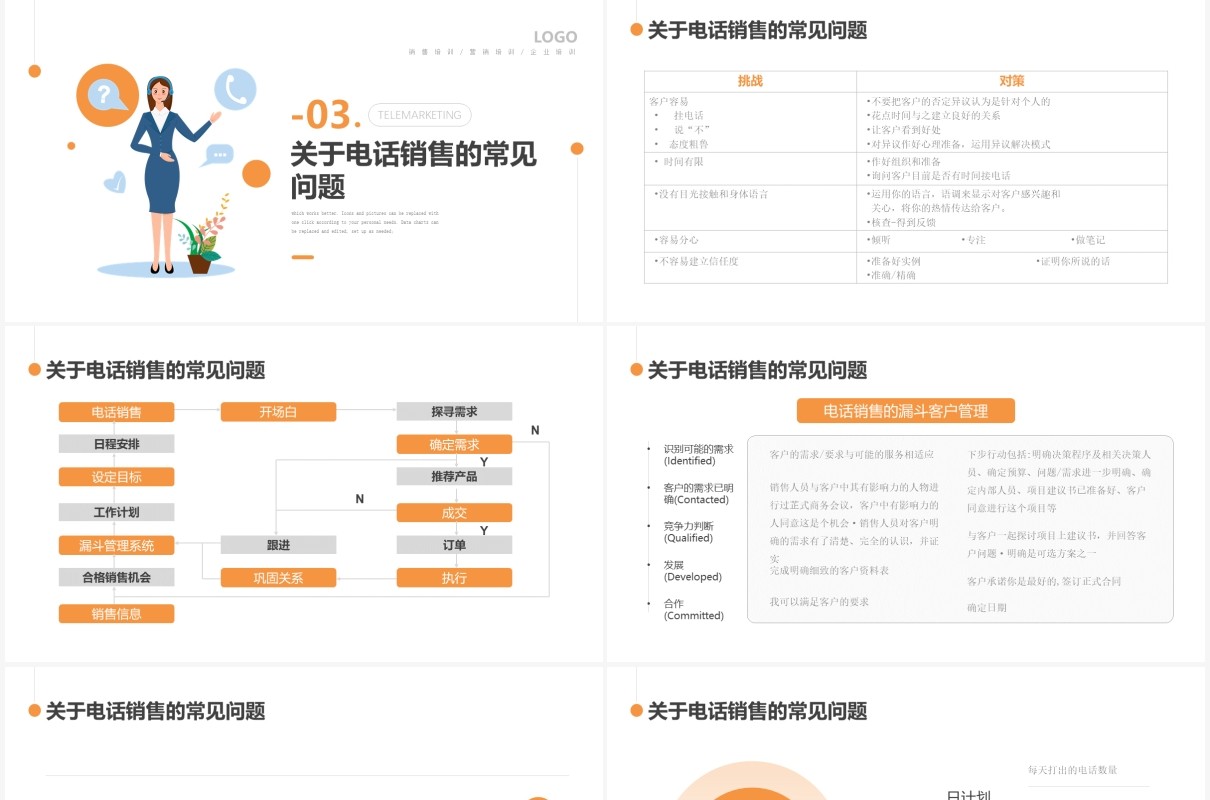Image resolution: width=1210 pixels, height=800 pixels.
Task: Click the slide heading above the 挑战 table
Action: coord(757,30)
